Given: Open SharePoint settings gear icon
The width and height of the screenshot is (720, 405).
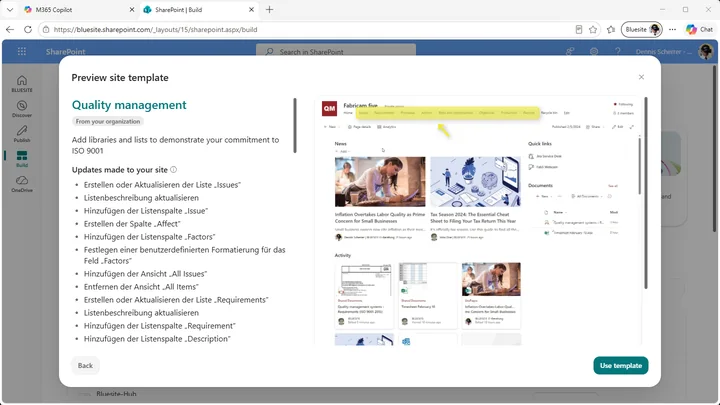Looking at the screenshot, I should pyautogui.click(x=594, y=51).
